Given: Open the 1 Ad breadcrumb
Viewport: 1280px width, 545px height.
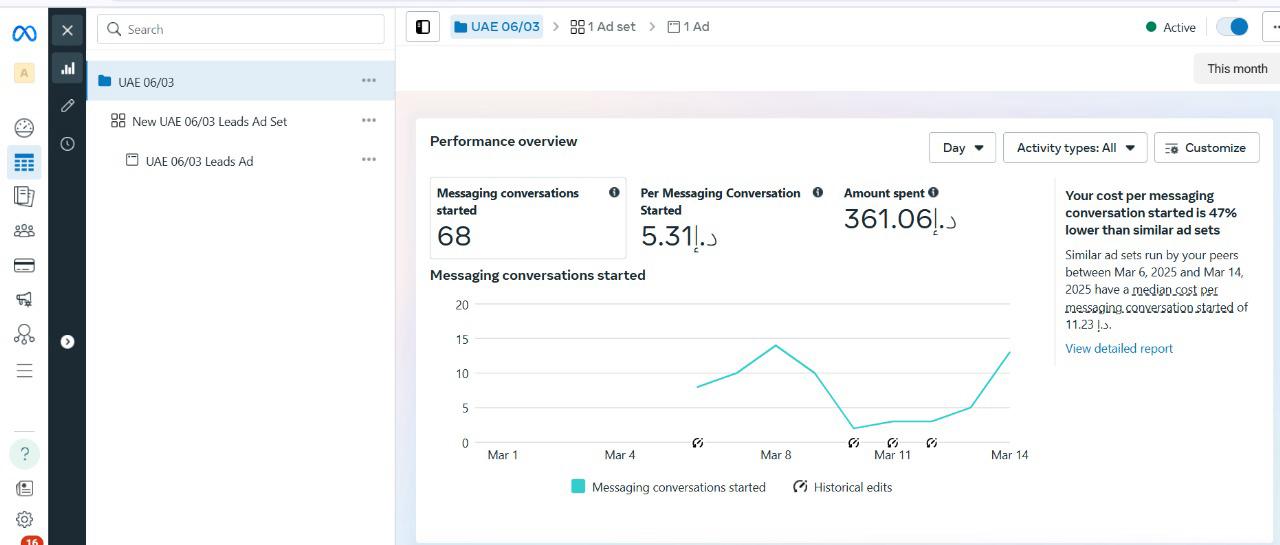Looking at the screenshot, I should [x=689, y=27].
